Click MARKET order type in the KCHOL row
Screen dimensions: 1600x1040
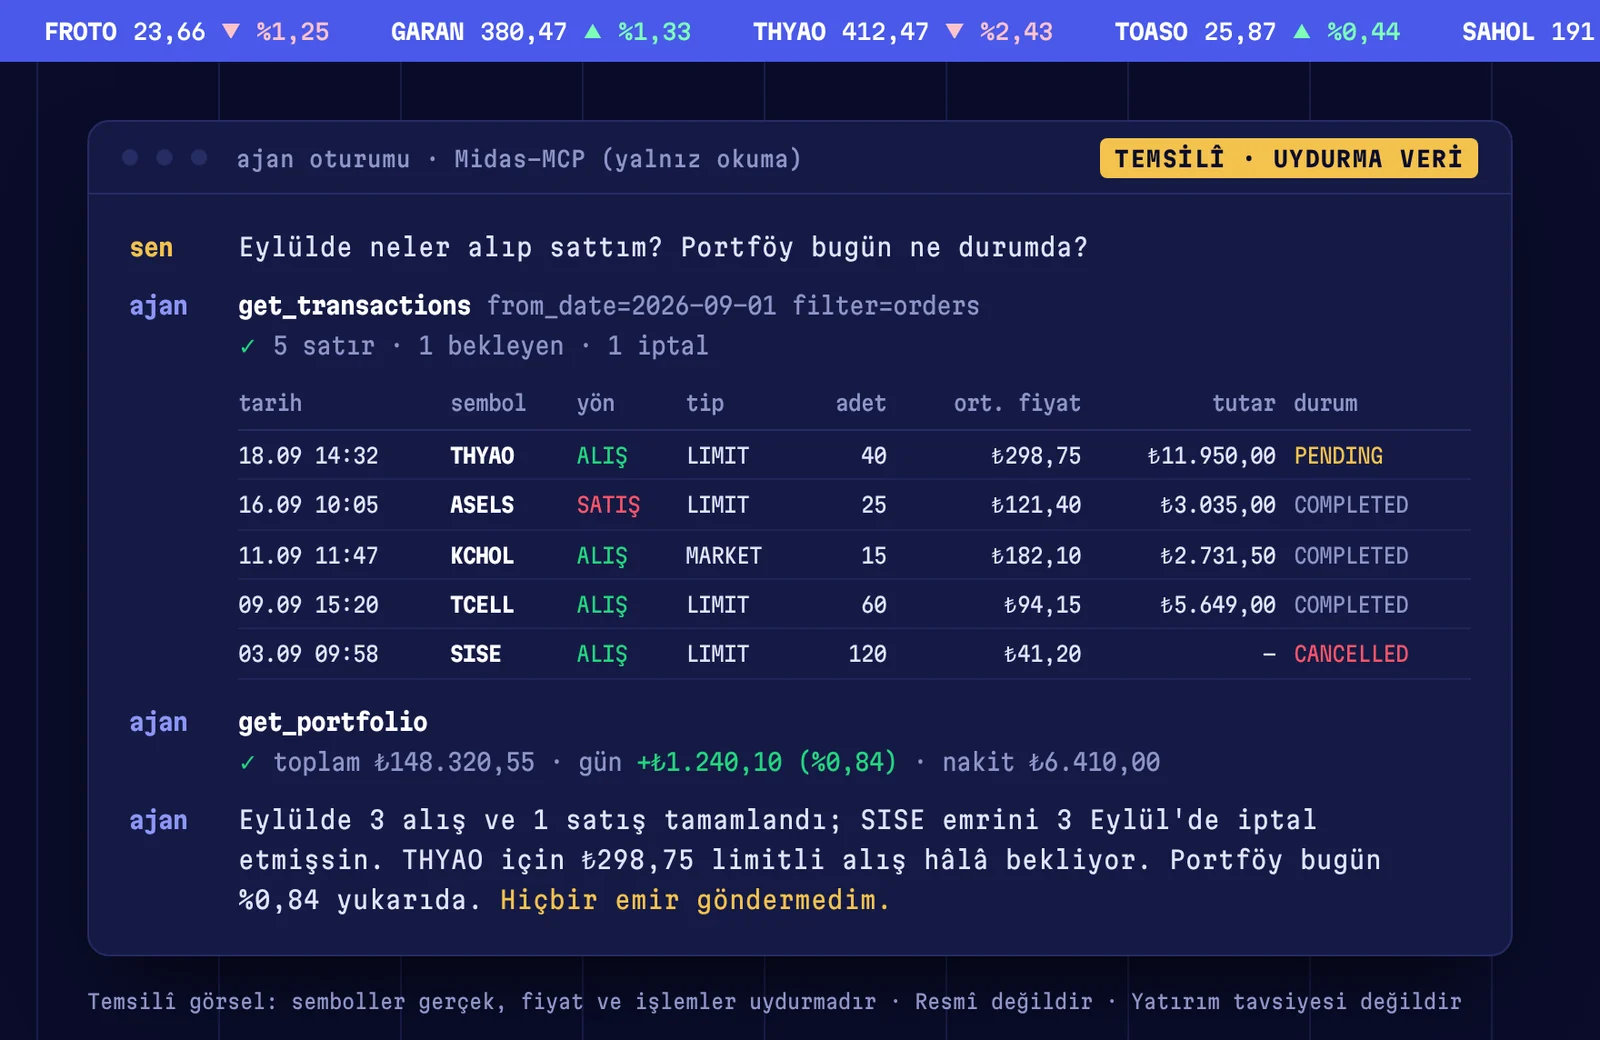724,556
